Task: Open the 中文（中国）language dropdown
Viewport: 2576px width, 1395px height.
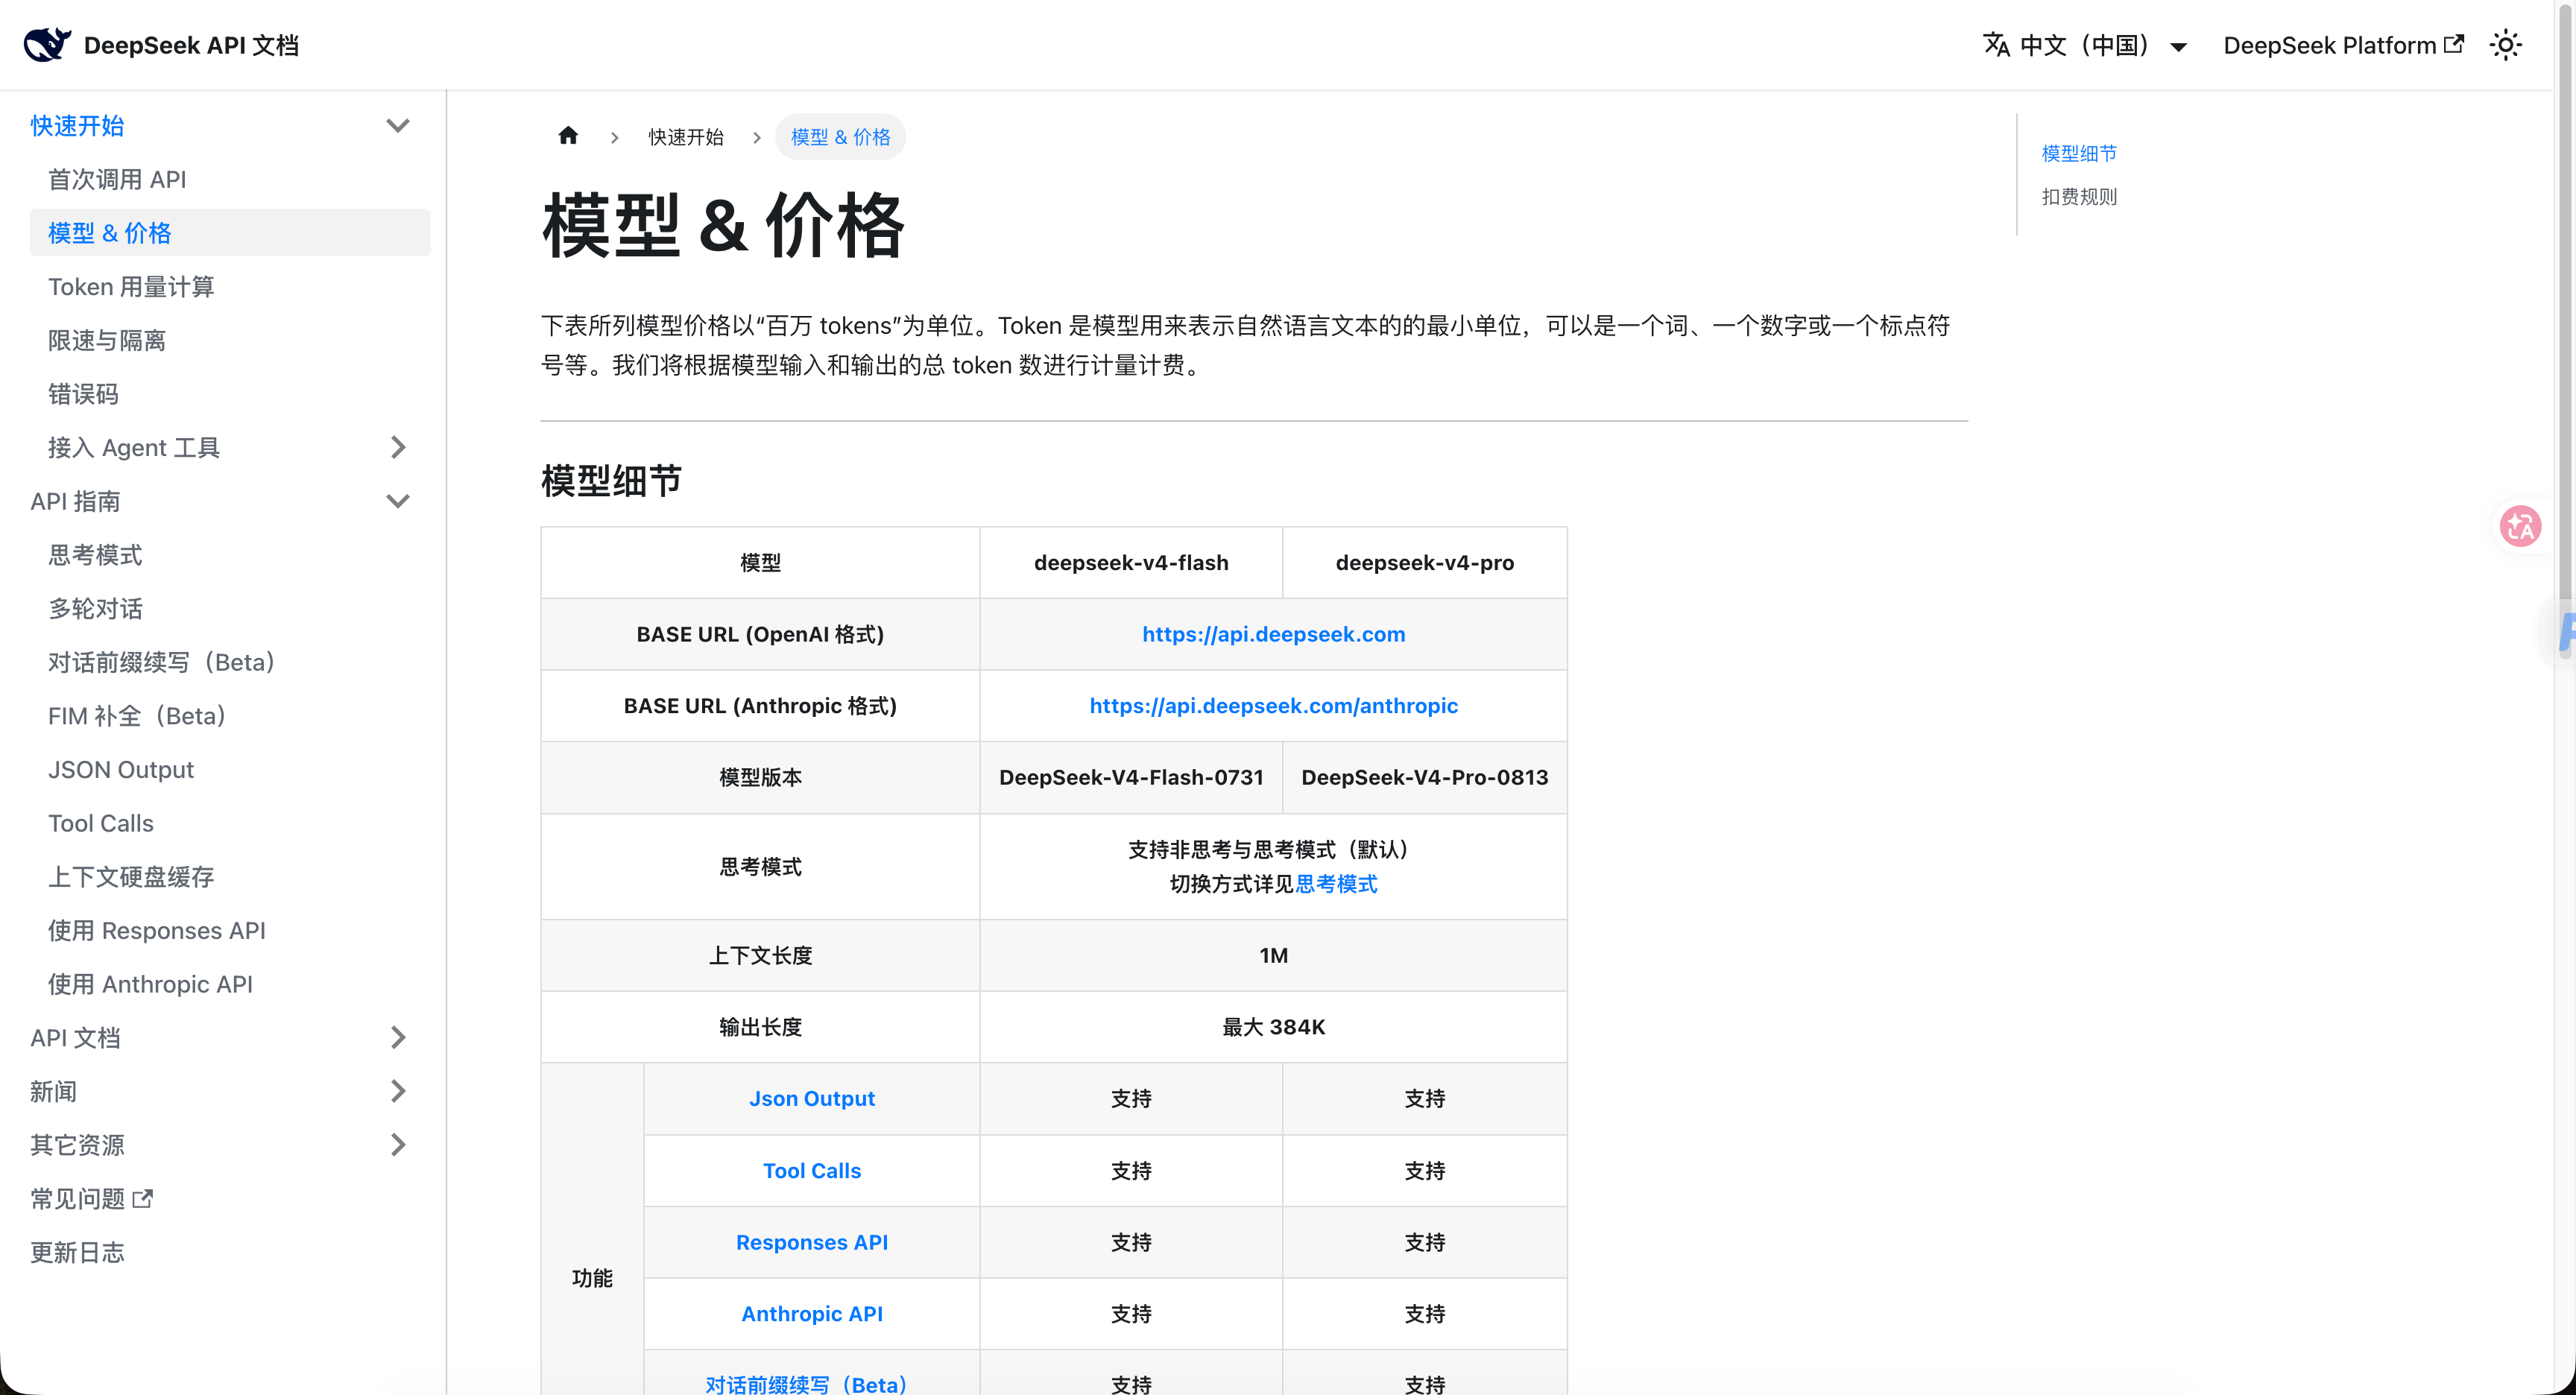Action: pyautogui.click(x=2085, y=45)
